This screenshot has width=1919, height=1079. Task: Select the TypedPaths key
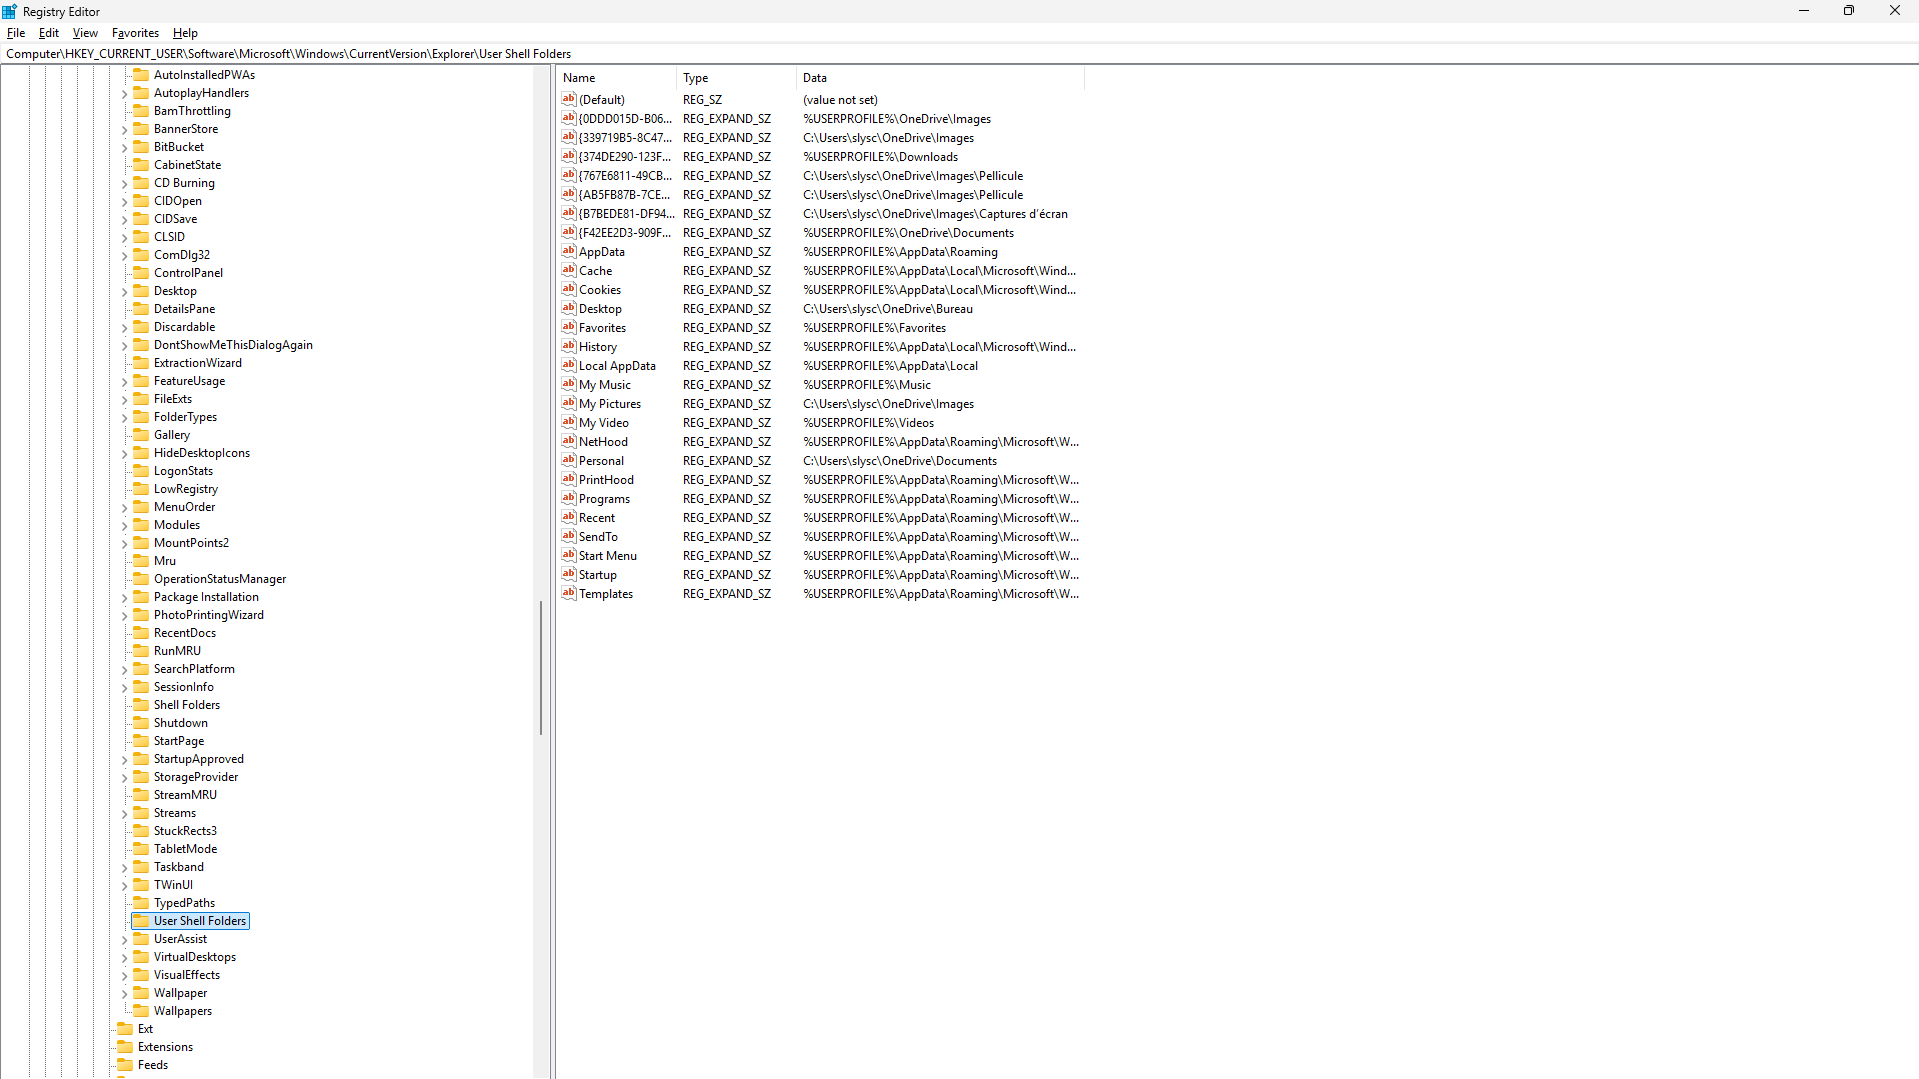[184, 903]
